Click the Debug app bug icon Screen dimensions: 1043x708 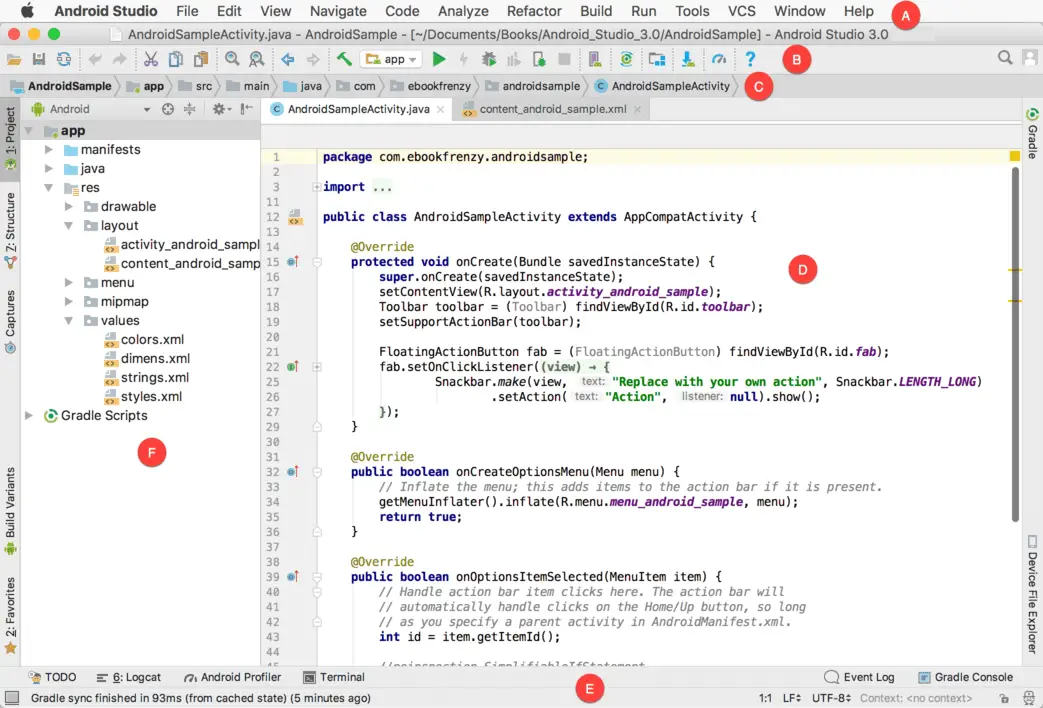point(489,60)
